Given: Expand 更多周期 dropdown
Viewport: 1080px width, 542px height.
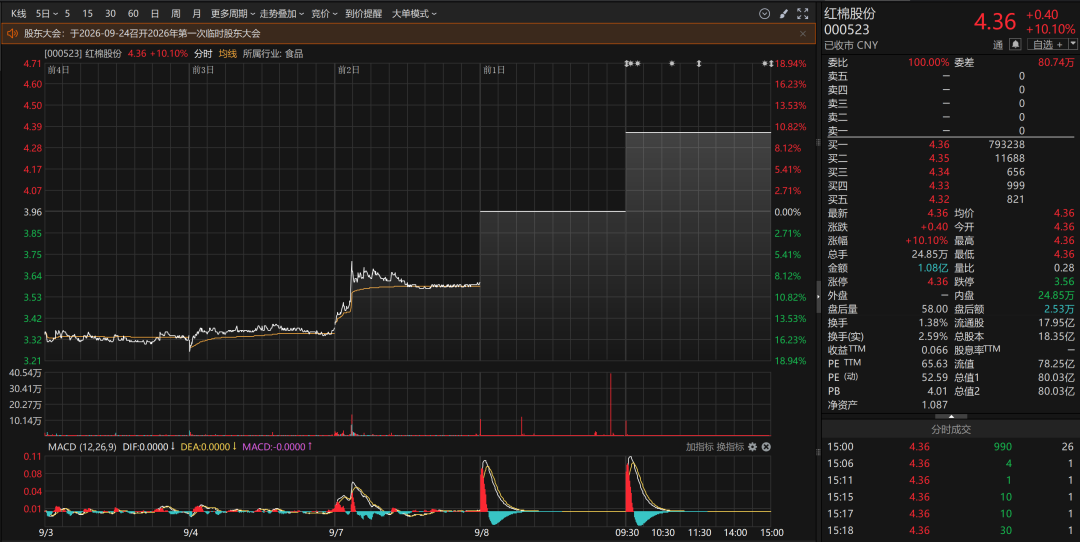Looking at the screenshot, I should click(x=233, y=14).
